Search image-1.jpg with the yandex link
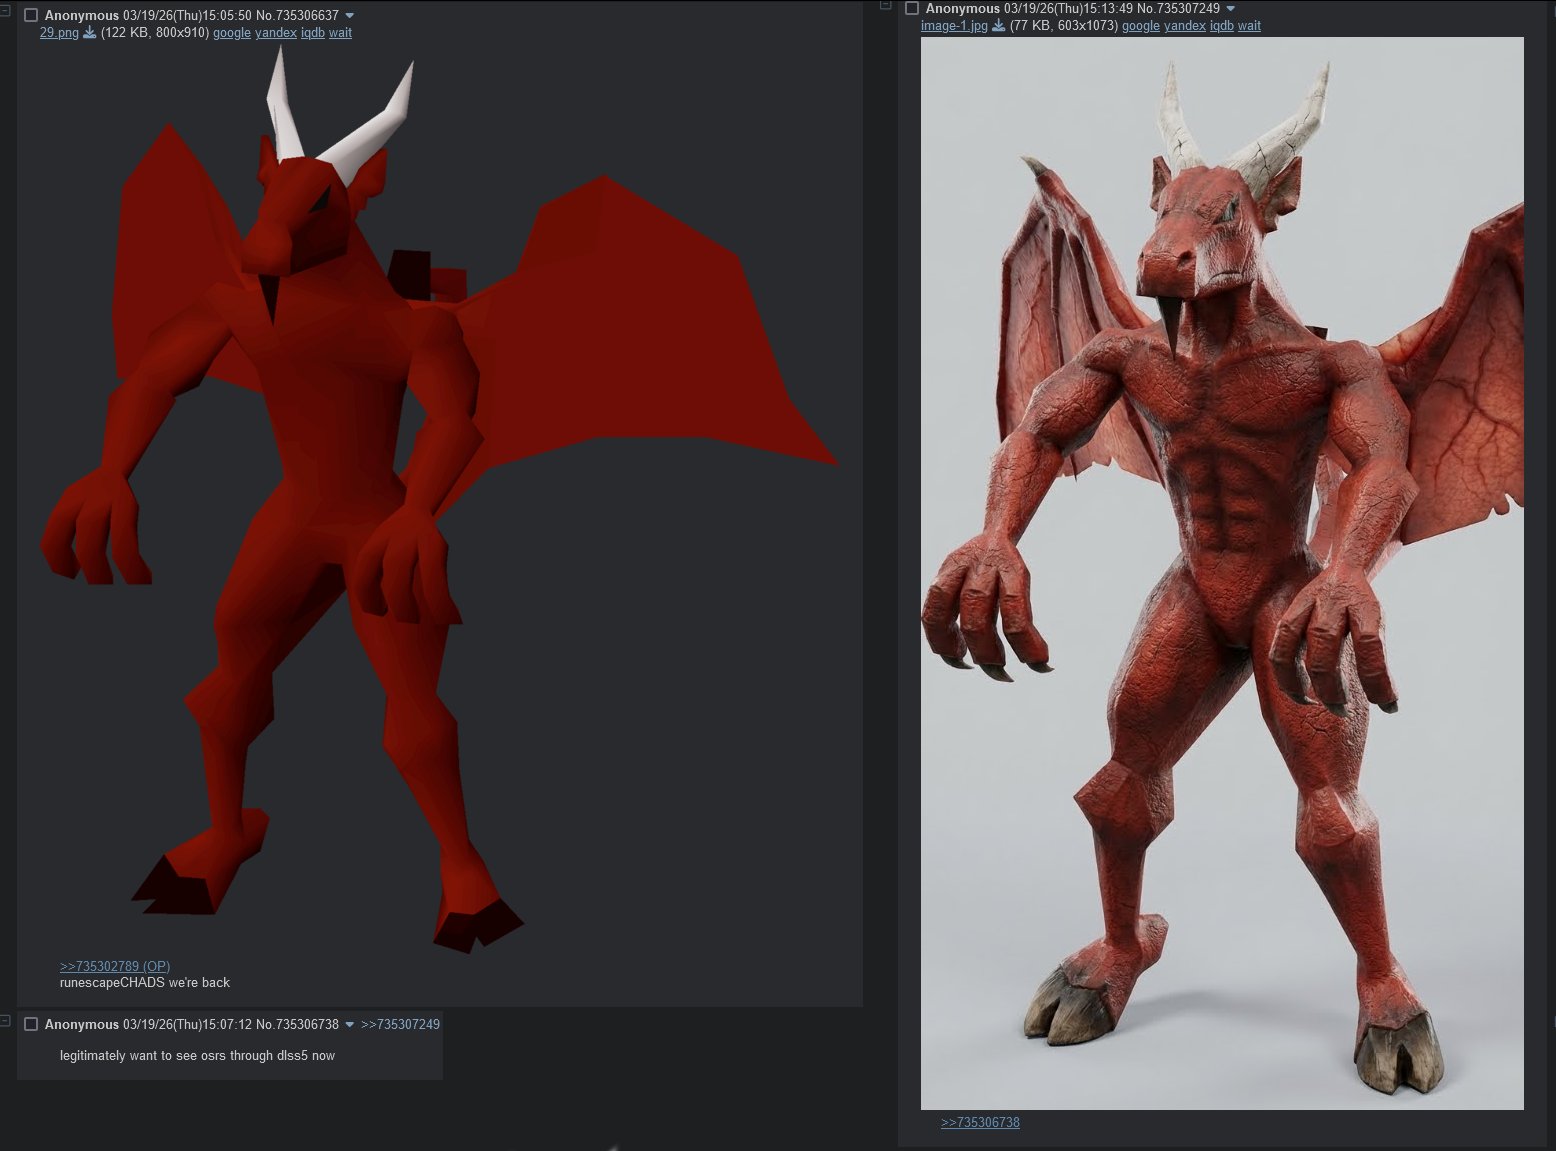This screenshot has height=1151, width=1556. 1185,26
